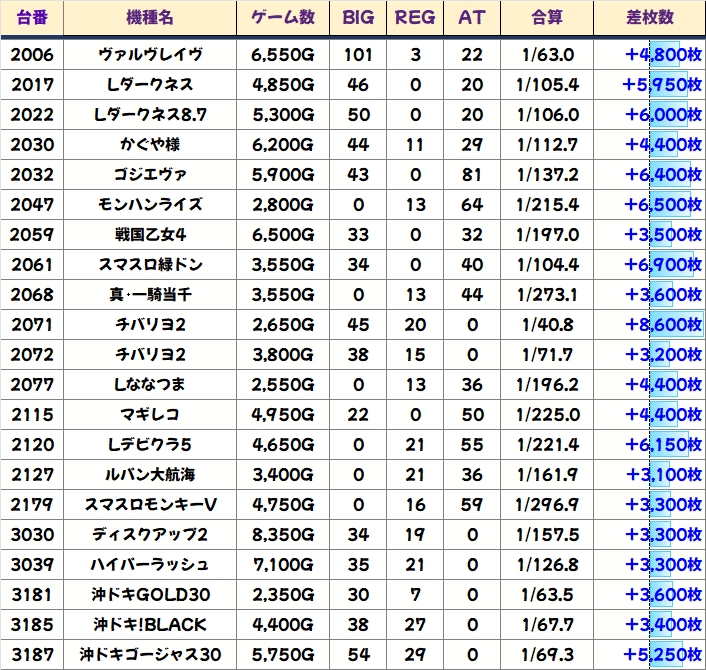
Task: Select the +6,900枚 difference value
Action: point(663,265)
